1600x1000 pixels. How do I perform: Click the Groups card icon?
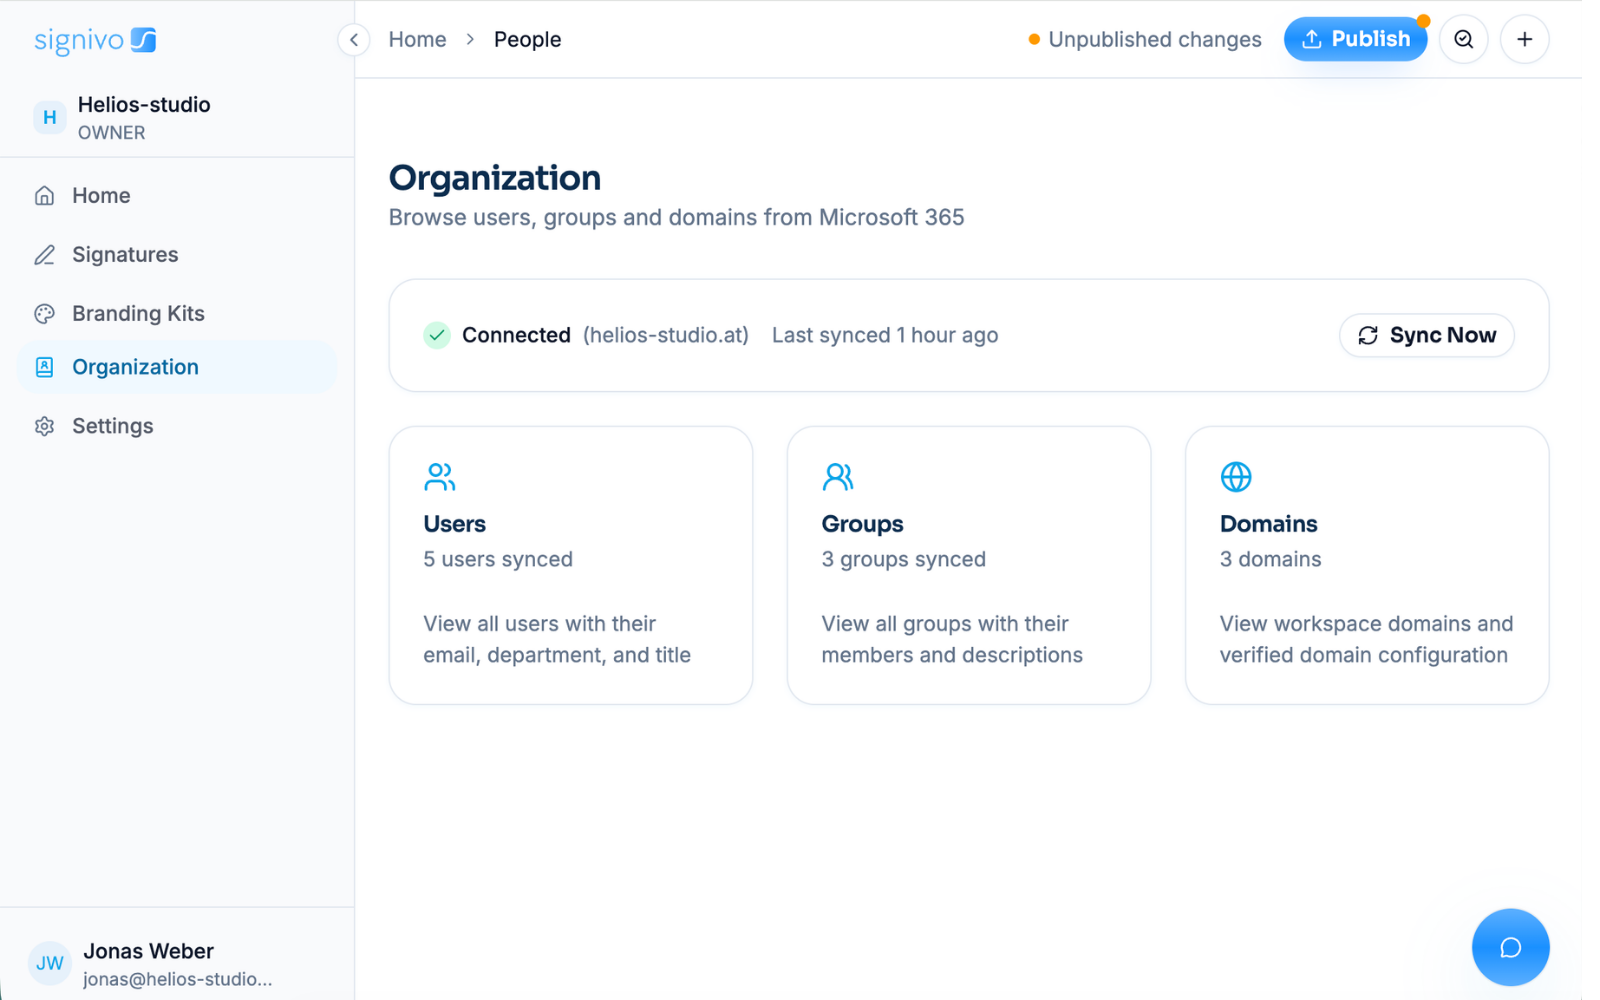(838, 477)
